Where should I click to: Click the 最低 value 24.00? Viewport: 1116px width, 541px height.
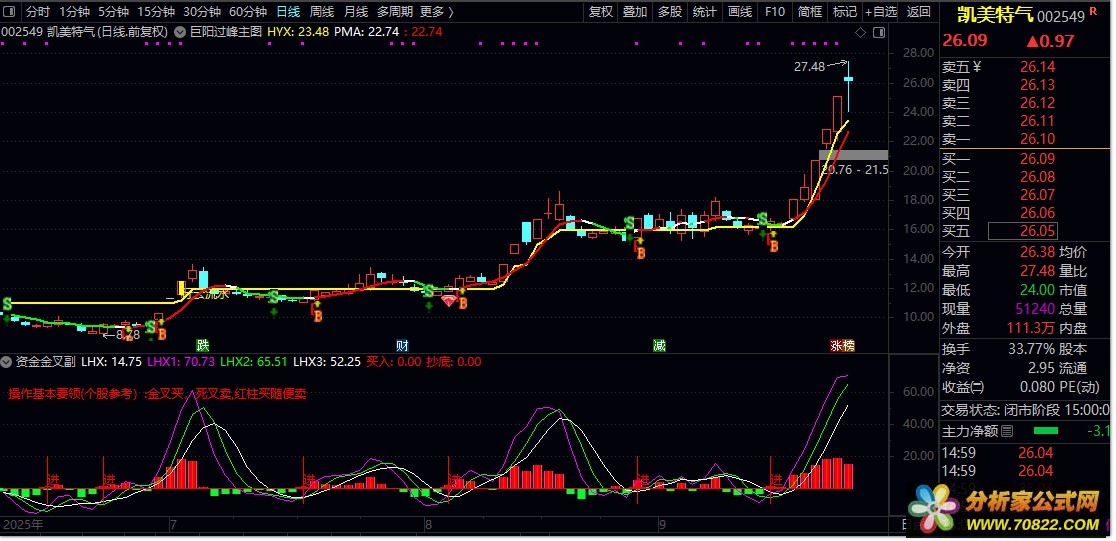[1038, 290]
